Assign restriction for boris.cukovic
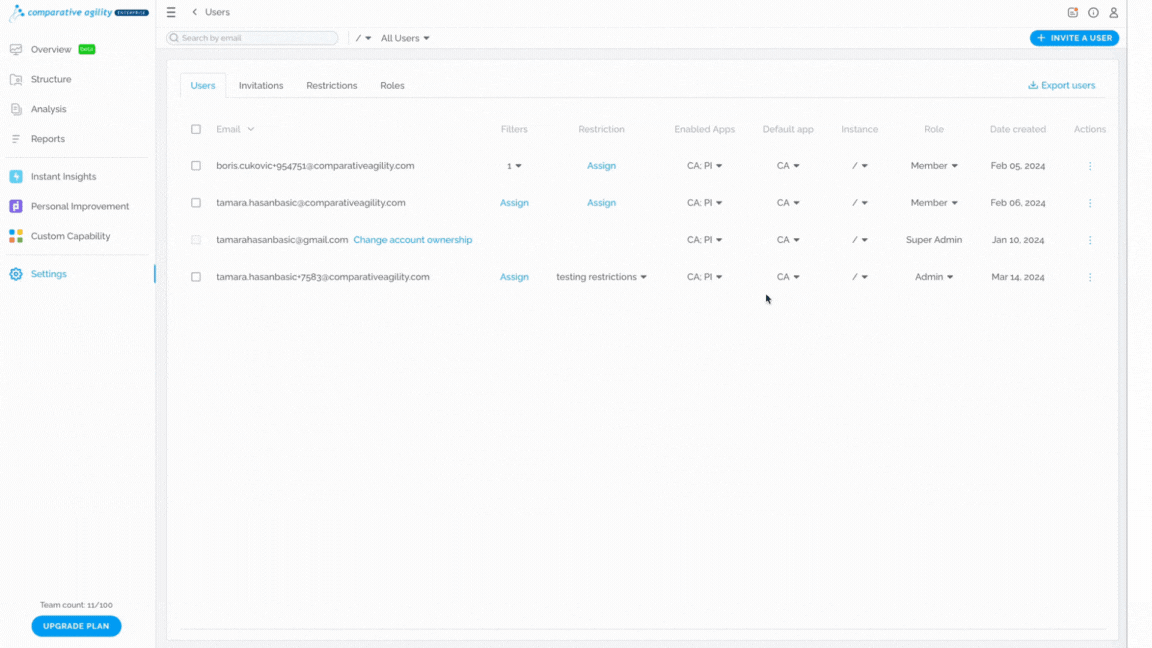 click(x=601, y=166)
